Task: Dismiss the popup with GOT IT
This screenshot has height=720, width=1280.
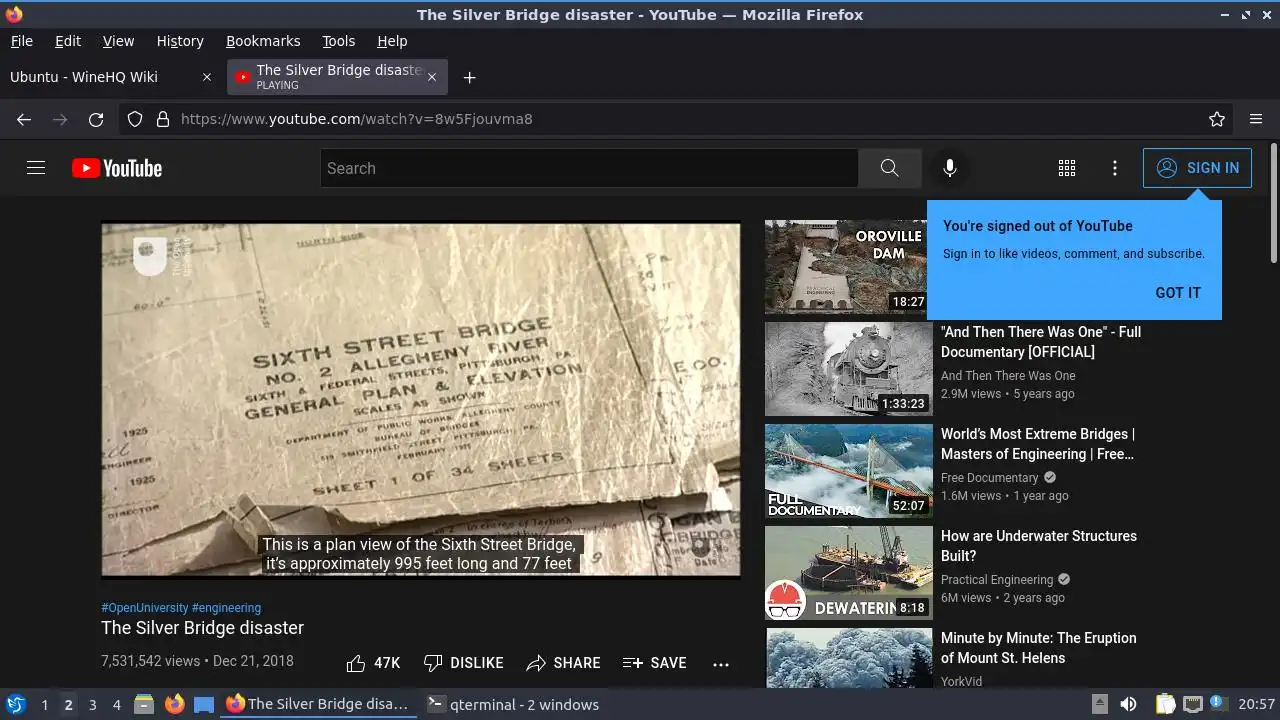Action: [x=1178, y=293]
